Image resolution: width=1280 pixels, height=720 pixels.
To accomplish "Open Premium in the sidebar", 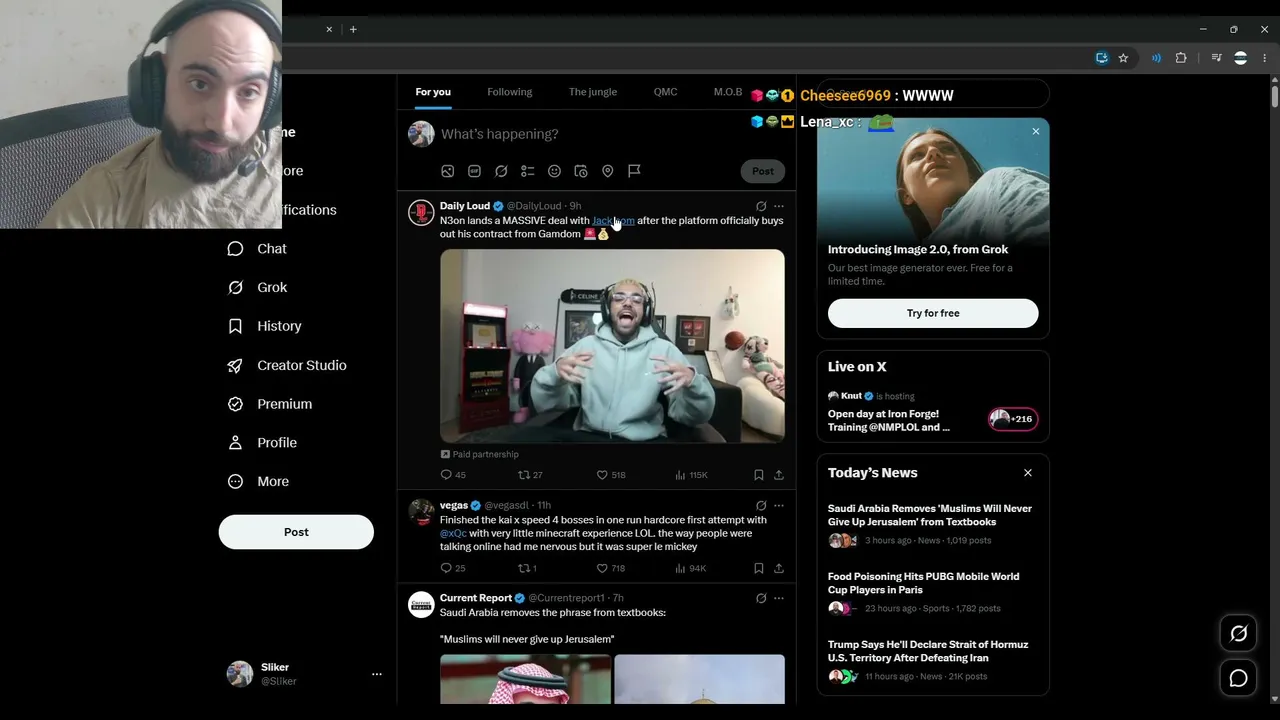I will coord(270,404).
